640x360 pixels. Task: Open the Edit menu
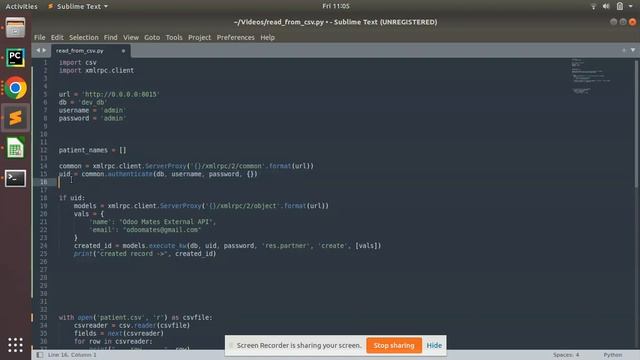(57, 37)
